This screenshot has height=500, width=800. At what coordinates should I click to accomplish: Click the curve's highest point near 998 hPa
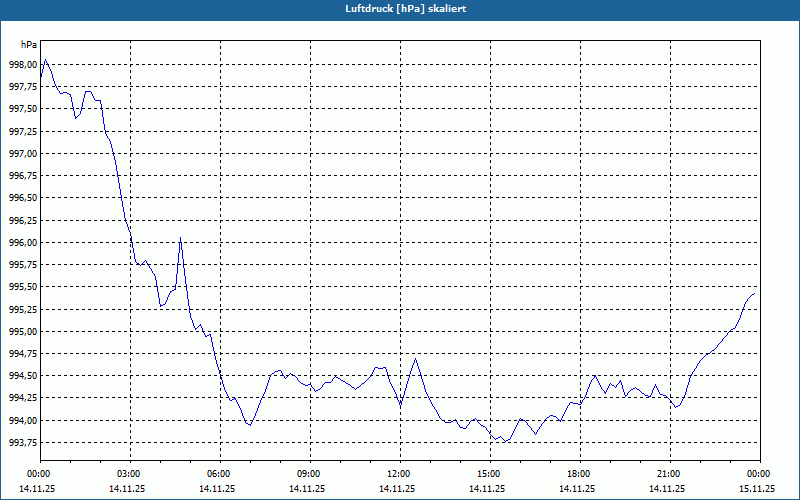click(x=45, y=60)
